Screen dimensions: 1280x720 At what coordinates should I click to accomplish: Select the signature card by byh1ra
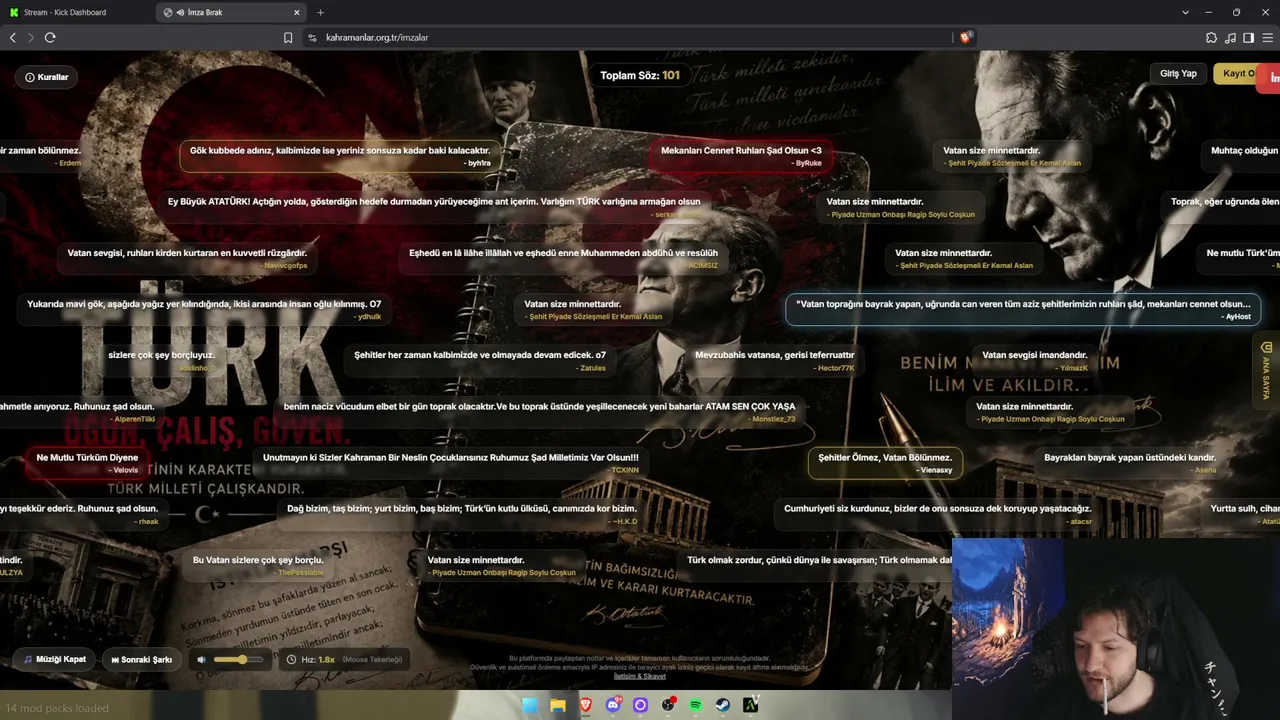(340, 156)
